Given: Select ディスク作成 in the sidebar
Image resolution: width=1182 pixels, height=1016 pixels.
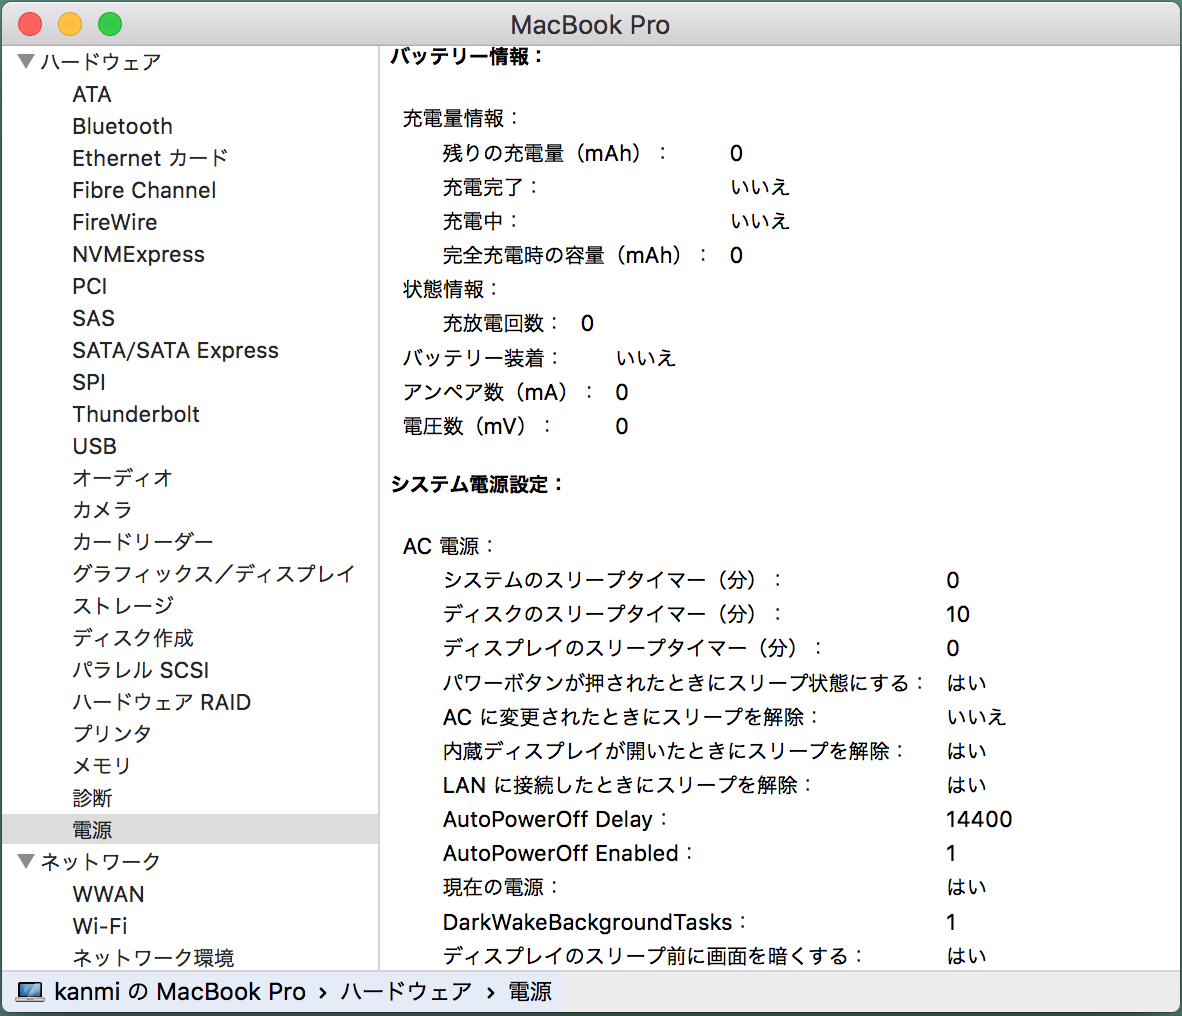Looking at the screenshot, I should coord(133,638).
